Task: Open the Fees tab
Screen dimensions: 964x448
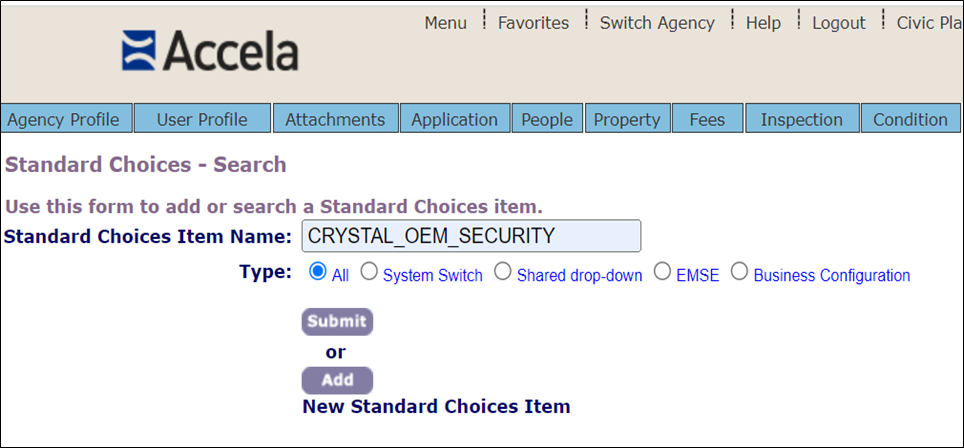Action: 707,119
